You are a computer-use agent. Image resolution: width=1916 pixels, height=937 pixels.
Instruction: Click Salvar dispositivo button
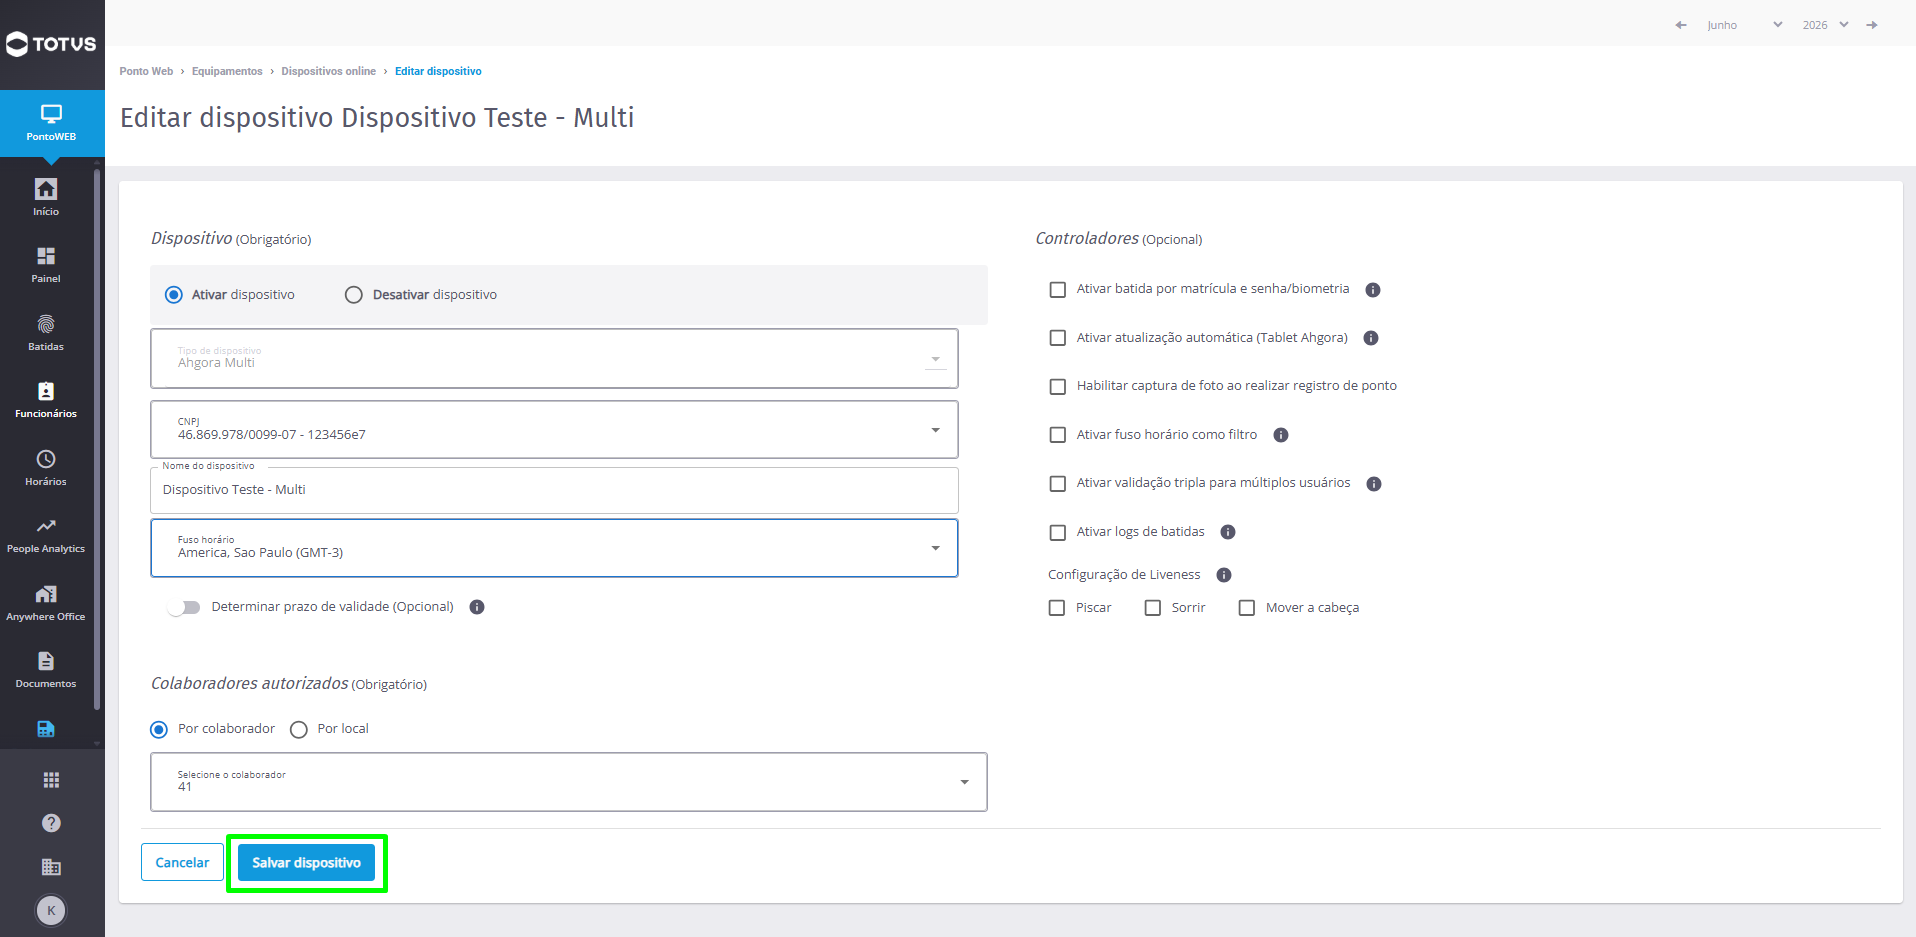coord(306,863)
